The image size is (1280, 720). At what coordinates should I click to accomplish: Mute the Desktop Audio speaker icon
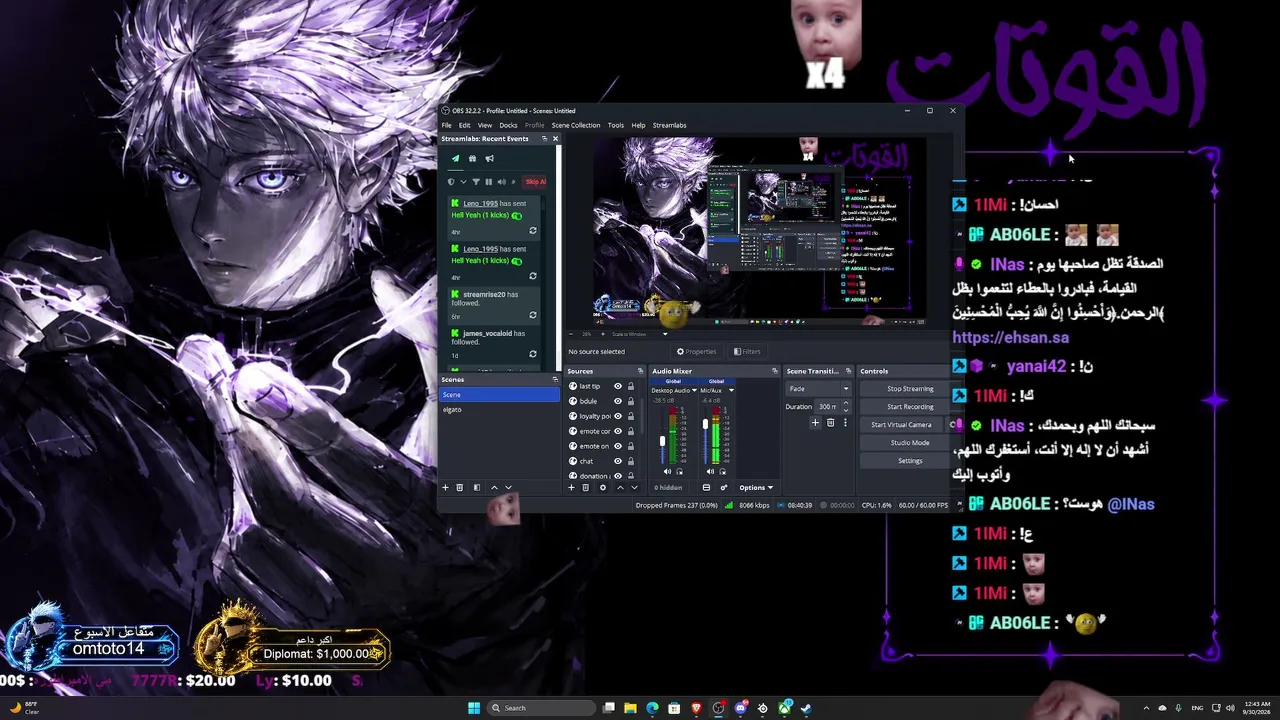668,471
